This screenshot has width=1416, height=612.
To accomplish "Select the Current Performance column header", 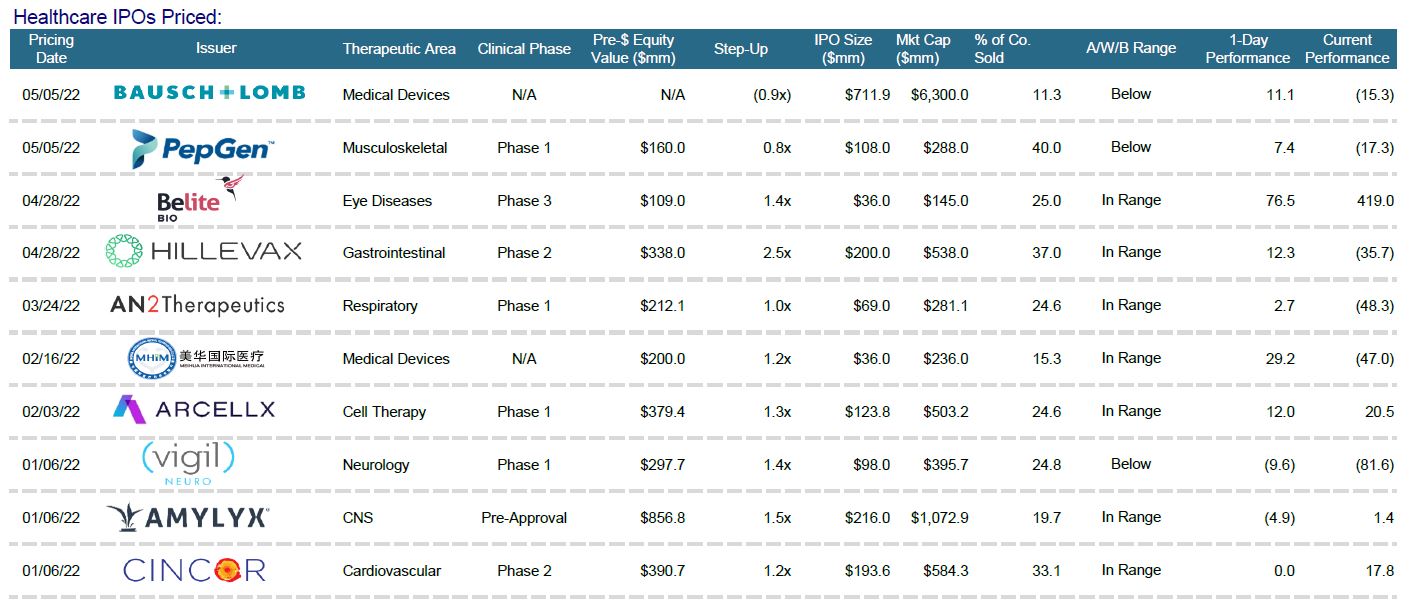I will [1347, 49].
